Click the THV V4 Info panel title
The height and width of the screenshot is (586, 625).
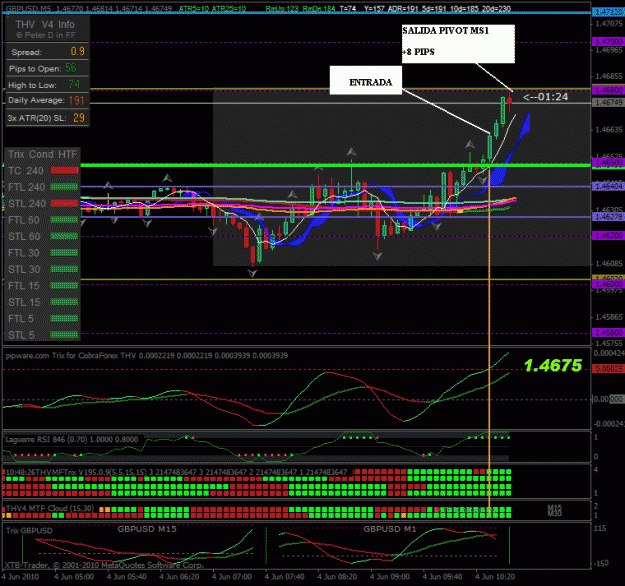coord(45,25)
